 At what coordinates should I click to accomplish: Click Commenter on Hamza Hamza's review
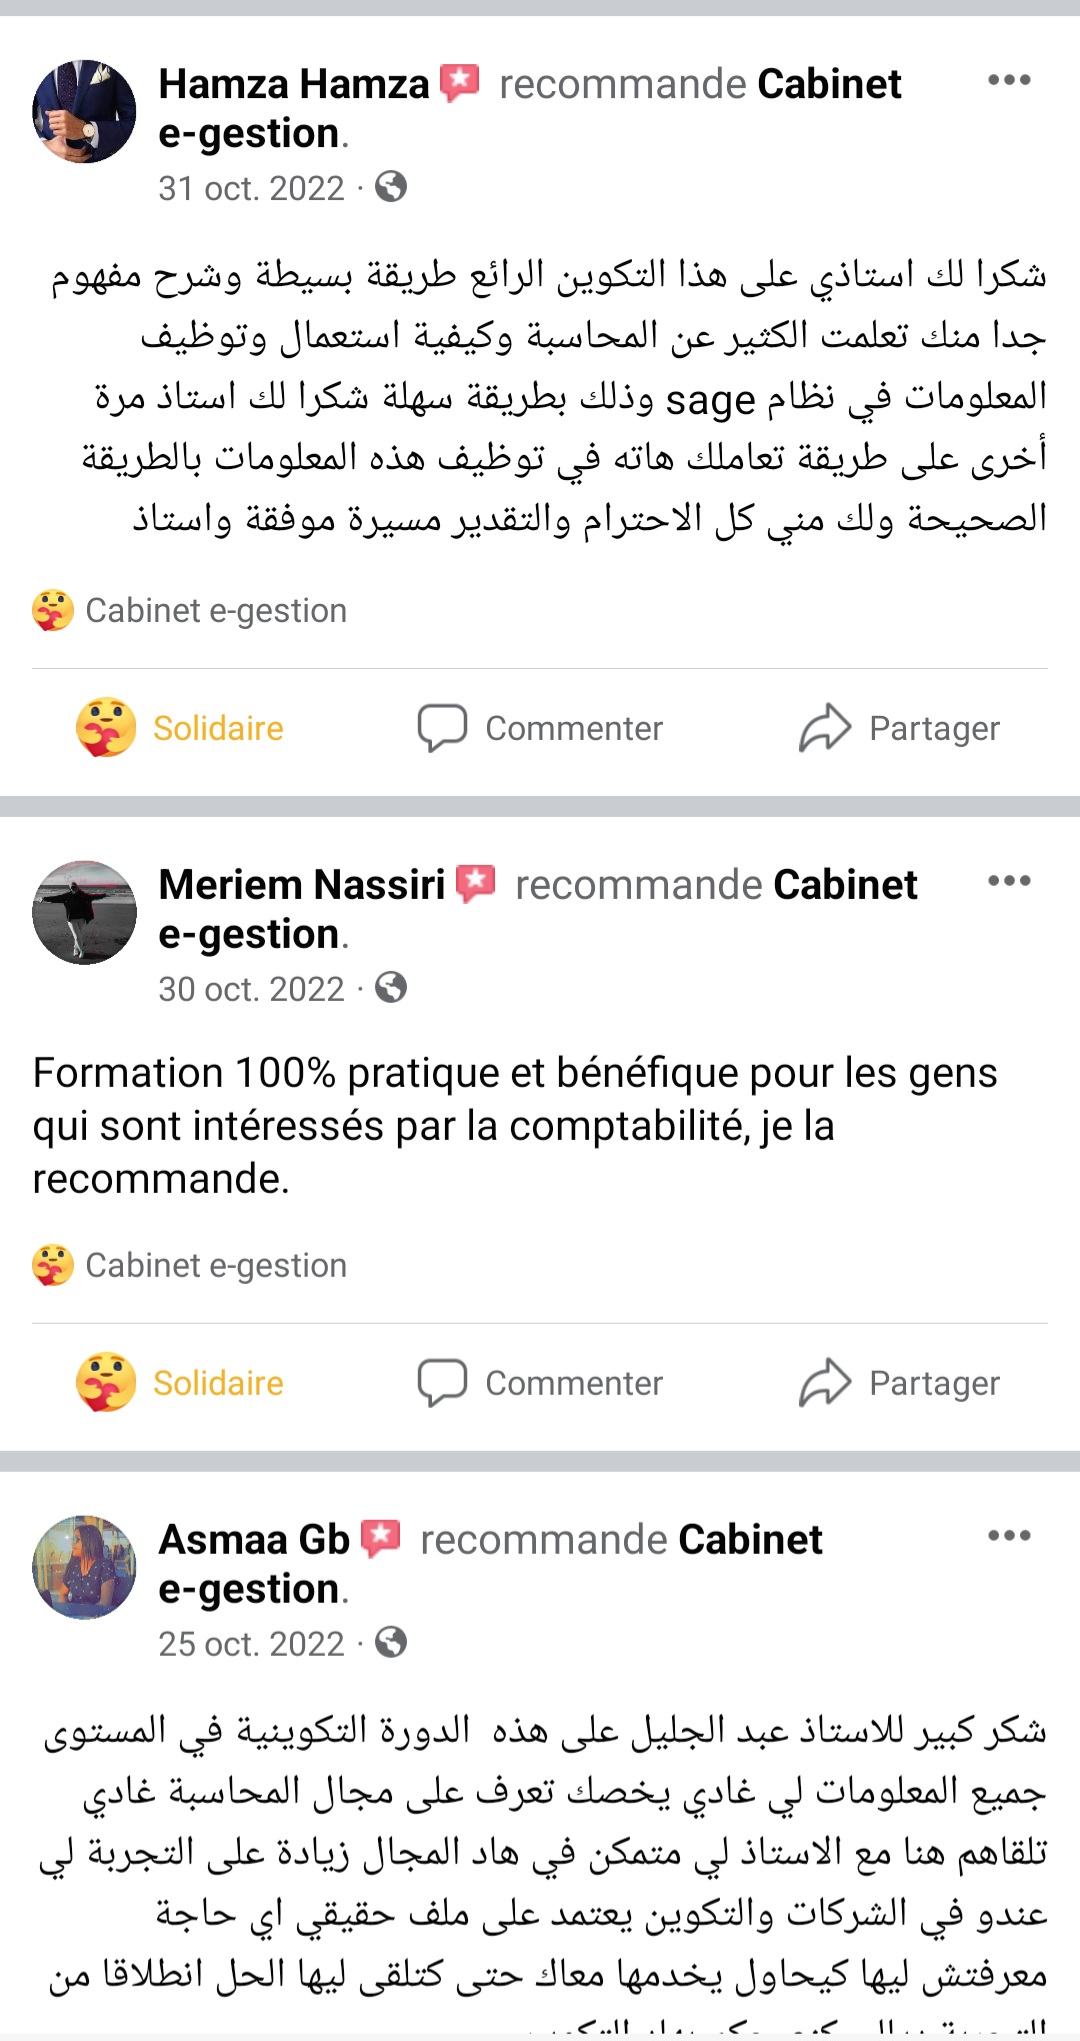point(540,728)
